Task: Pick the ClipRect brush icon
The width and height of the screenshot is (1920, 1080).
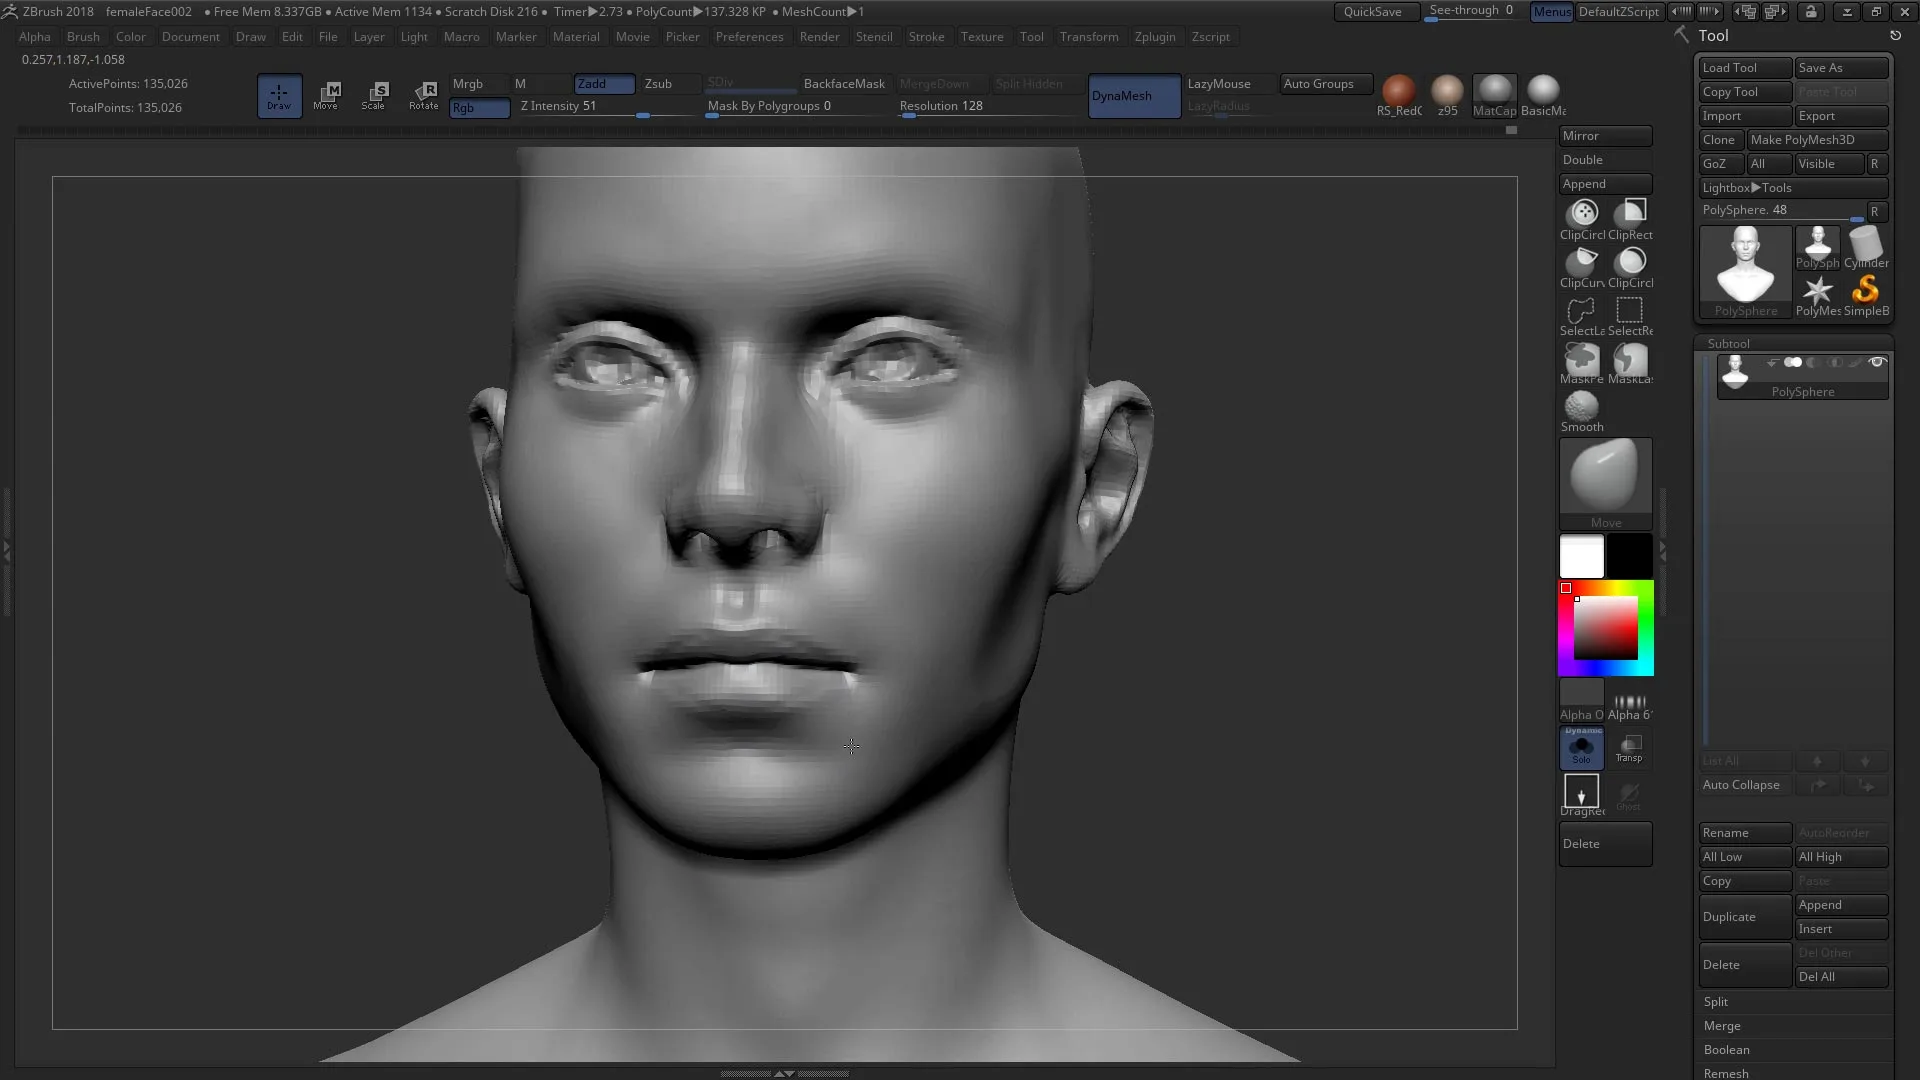Action: pos(1631,213)
